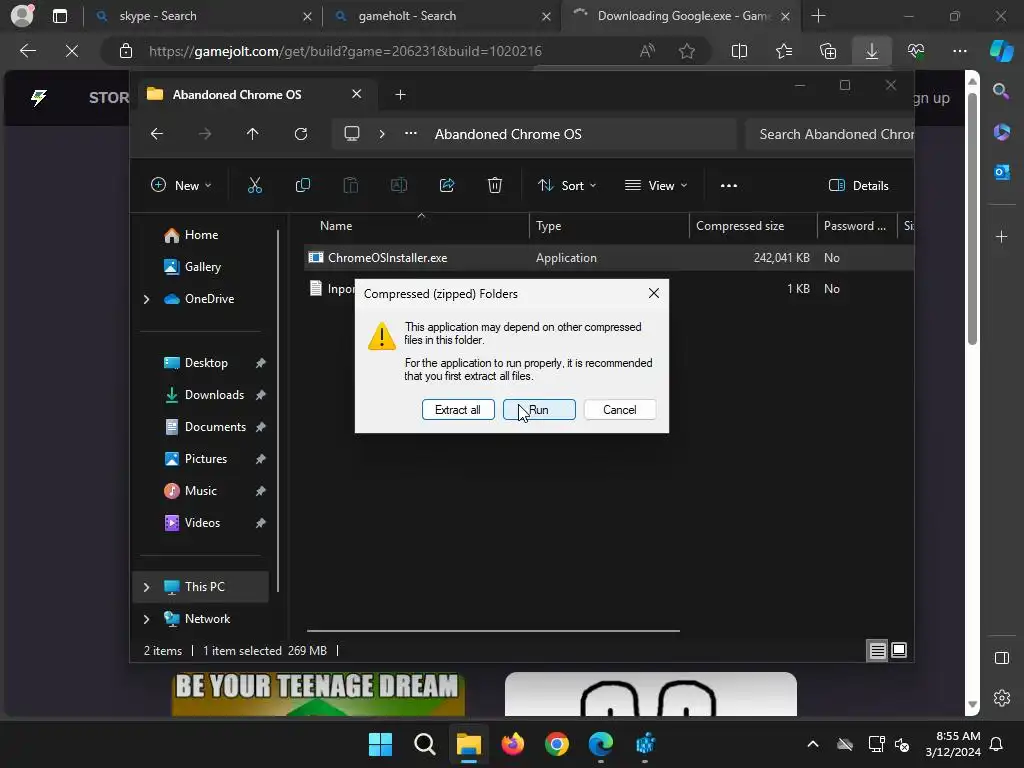Screen dimensions: 1024x768
Task: Open Edge Downloads icon
Action: click(872, 51)
